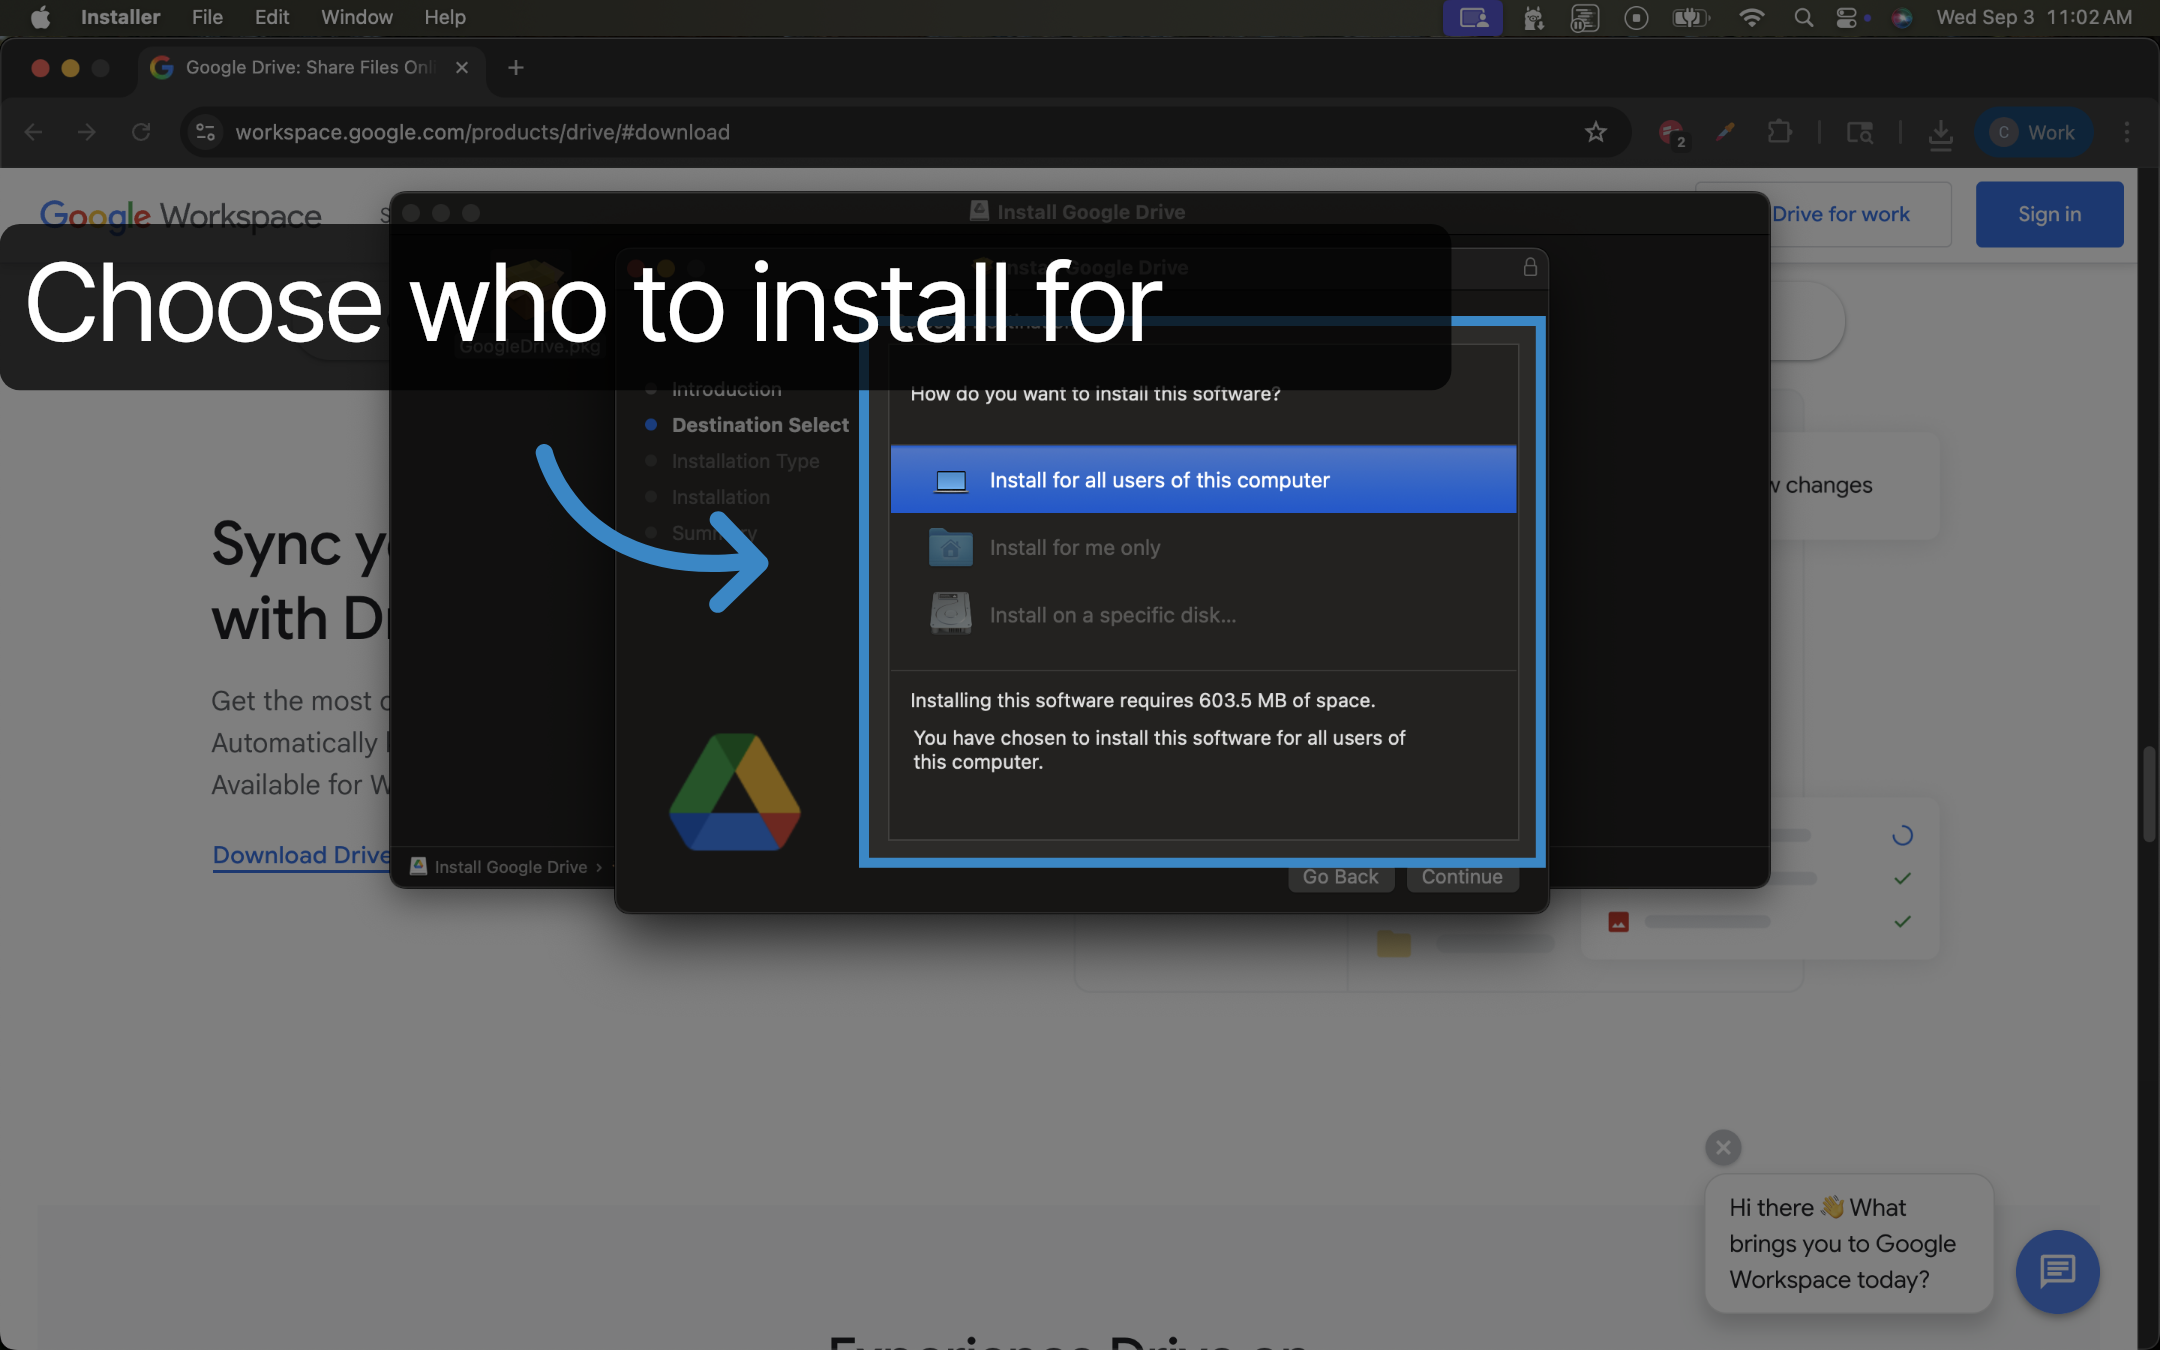Click the clock showing Wed Sep 3
This screenshot has height=1350, width=2160.
click(x=2034, y=17)
